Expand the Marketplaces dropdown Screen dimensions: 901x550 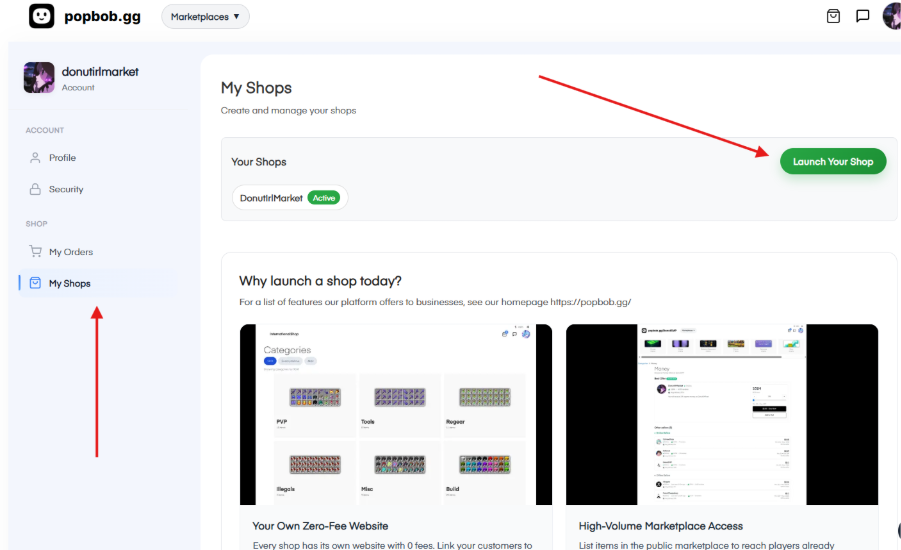coord(205,17)
